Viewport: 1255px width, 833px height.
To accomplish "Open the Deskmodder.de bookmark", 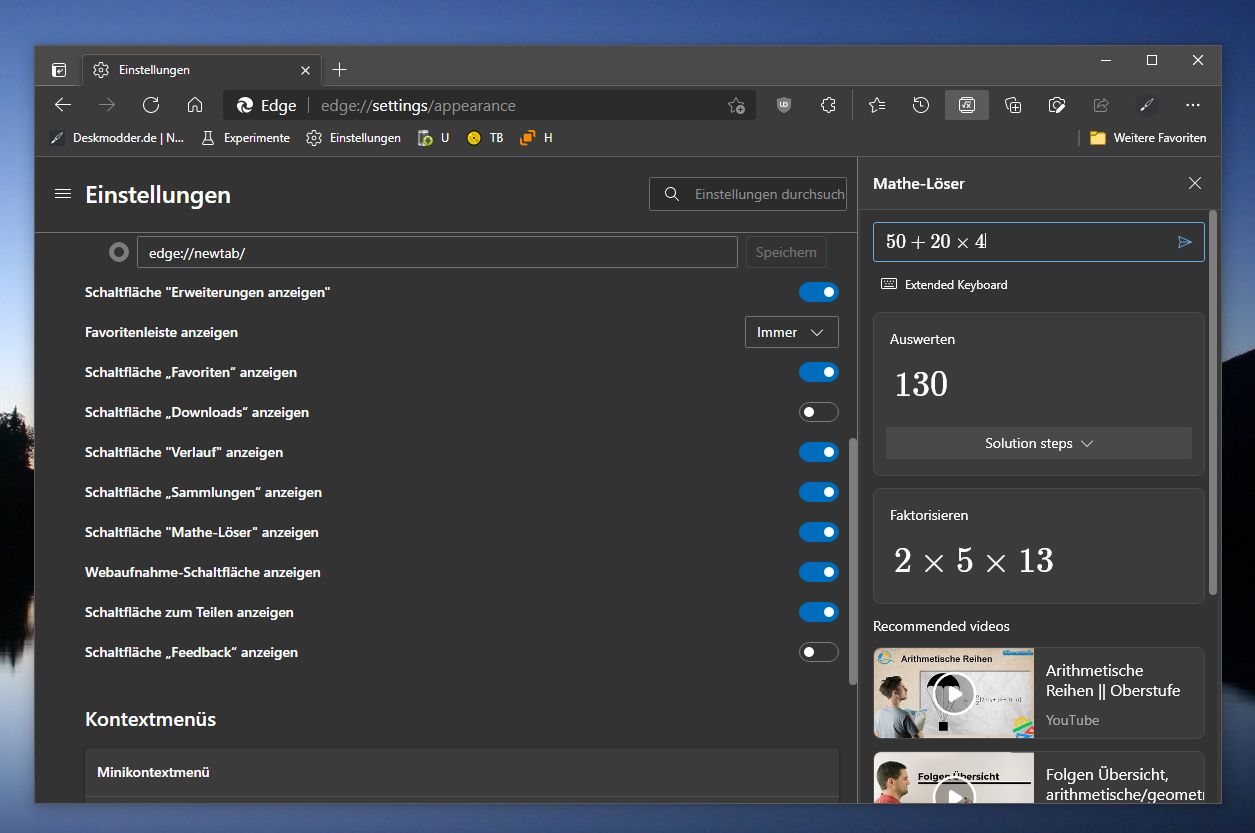I will (117, 138).
